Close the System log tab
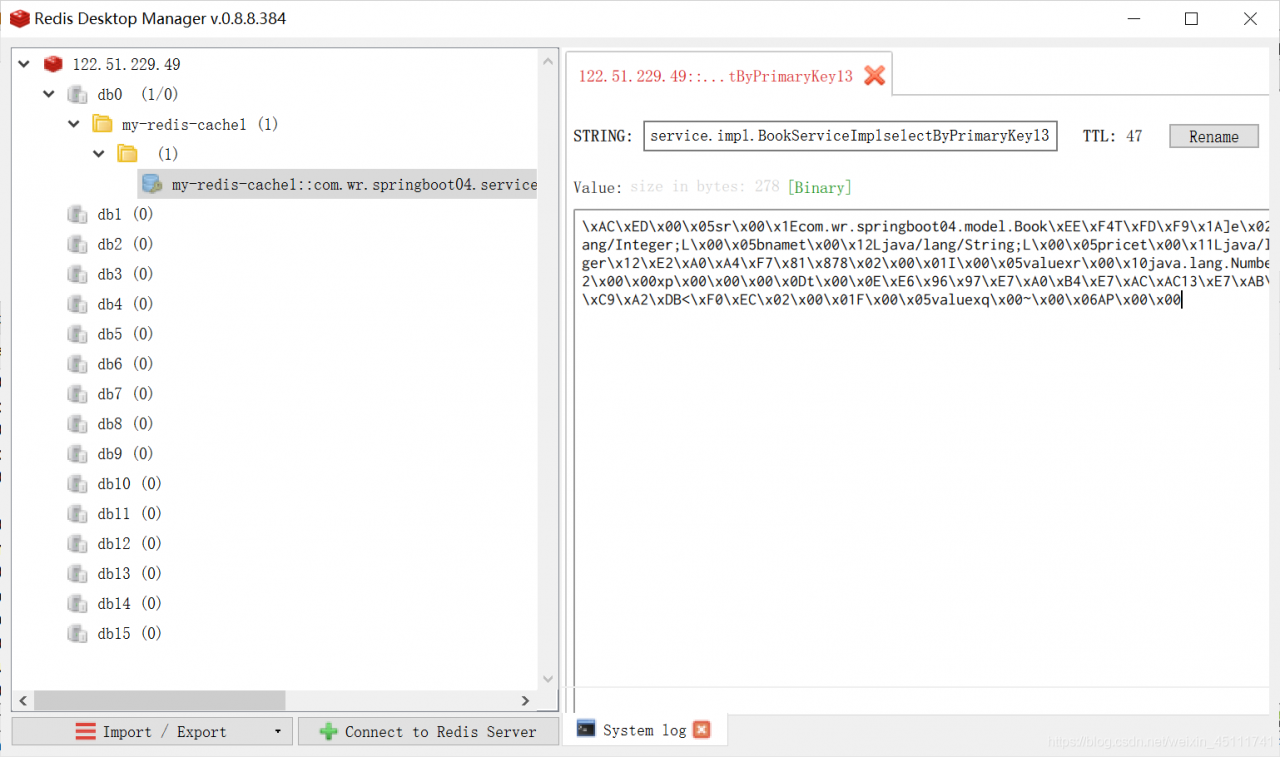This screenshot has height=757, width=1280. point(702,730)
